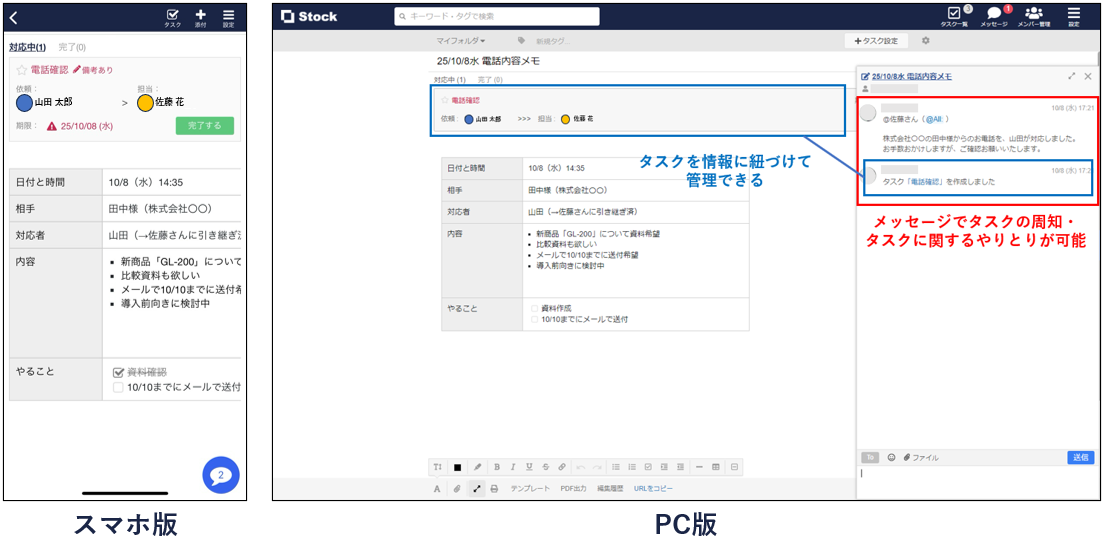The width and height of the screenshot is (1106, 555).
Task: Check 10/10までにメールで送付 in PC note
Action: (x=534, y=319)
